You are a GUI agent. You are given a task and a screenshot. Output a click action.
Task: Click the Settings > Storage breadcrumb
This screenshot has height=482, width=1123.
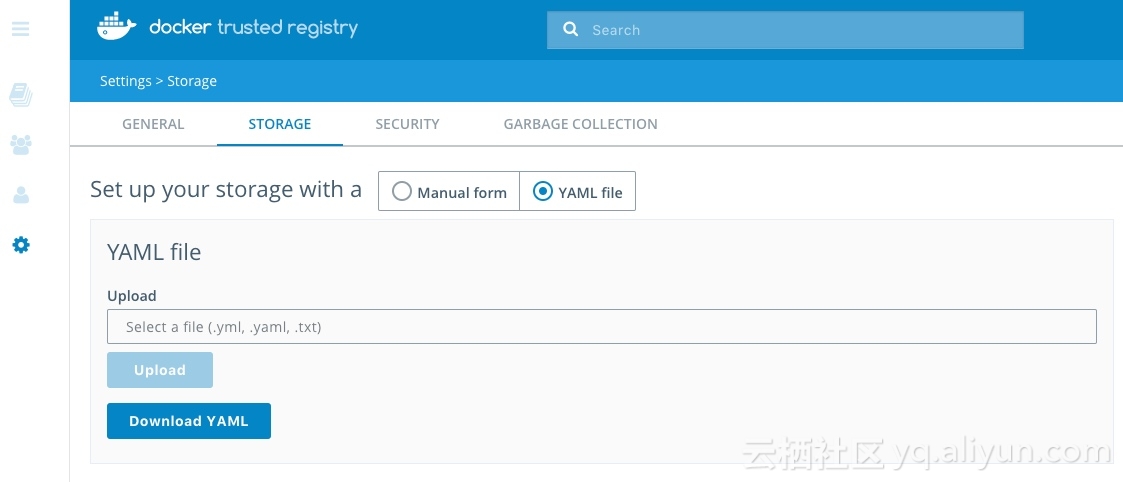pos(158,81)
